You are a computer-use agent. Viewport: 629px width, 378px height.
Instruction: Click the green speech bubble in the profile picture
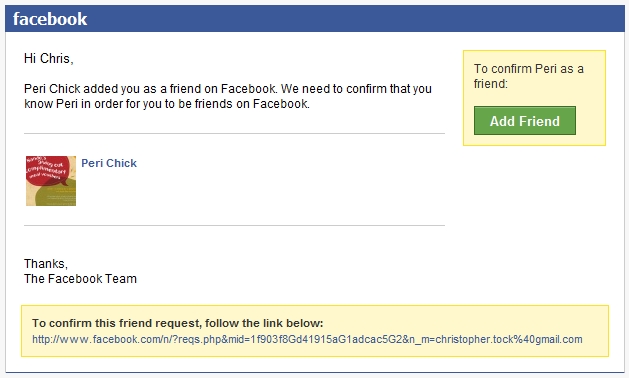[60, 195]
